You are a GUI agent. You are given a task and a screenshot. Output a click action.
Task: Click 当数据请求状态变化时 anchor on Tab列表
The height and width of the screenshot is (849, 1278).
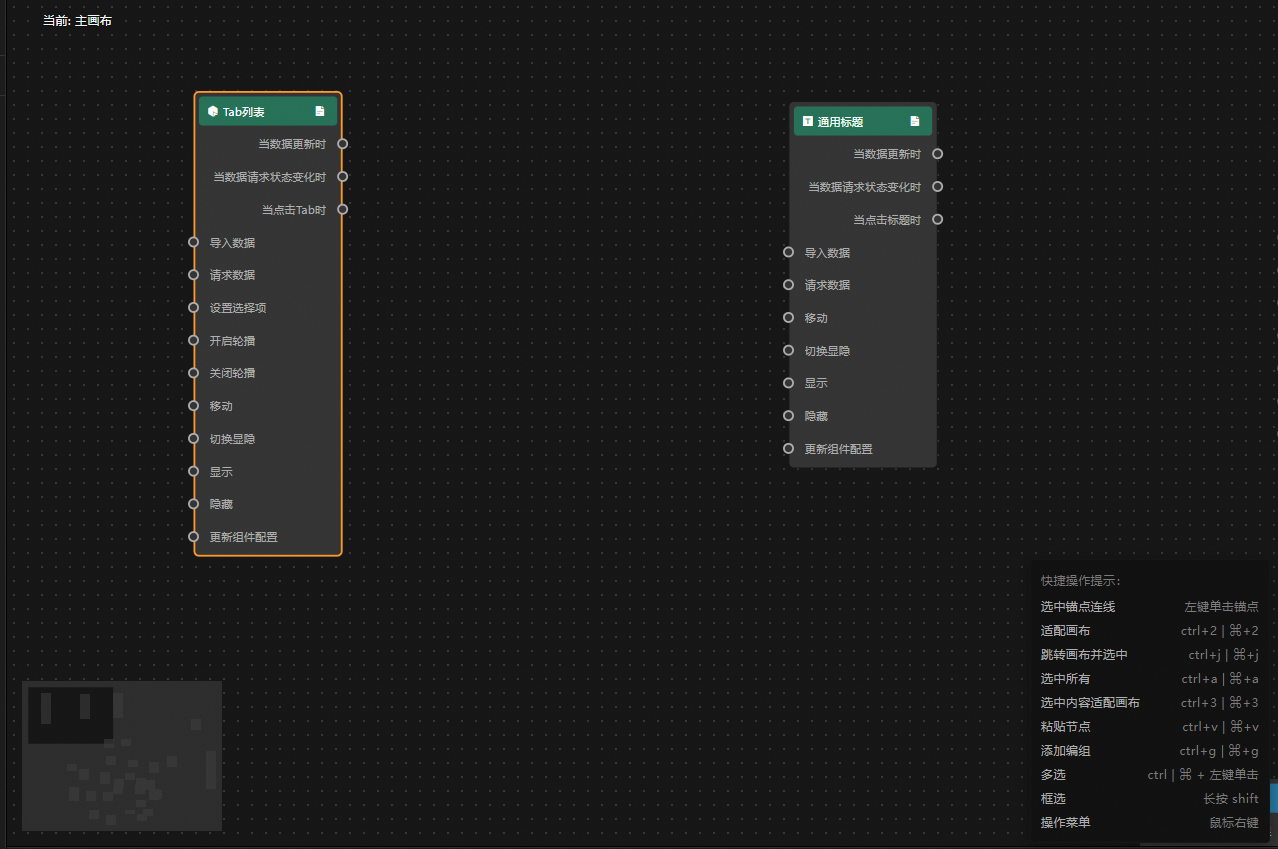tap(342, 177)
